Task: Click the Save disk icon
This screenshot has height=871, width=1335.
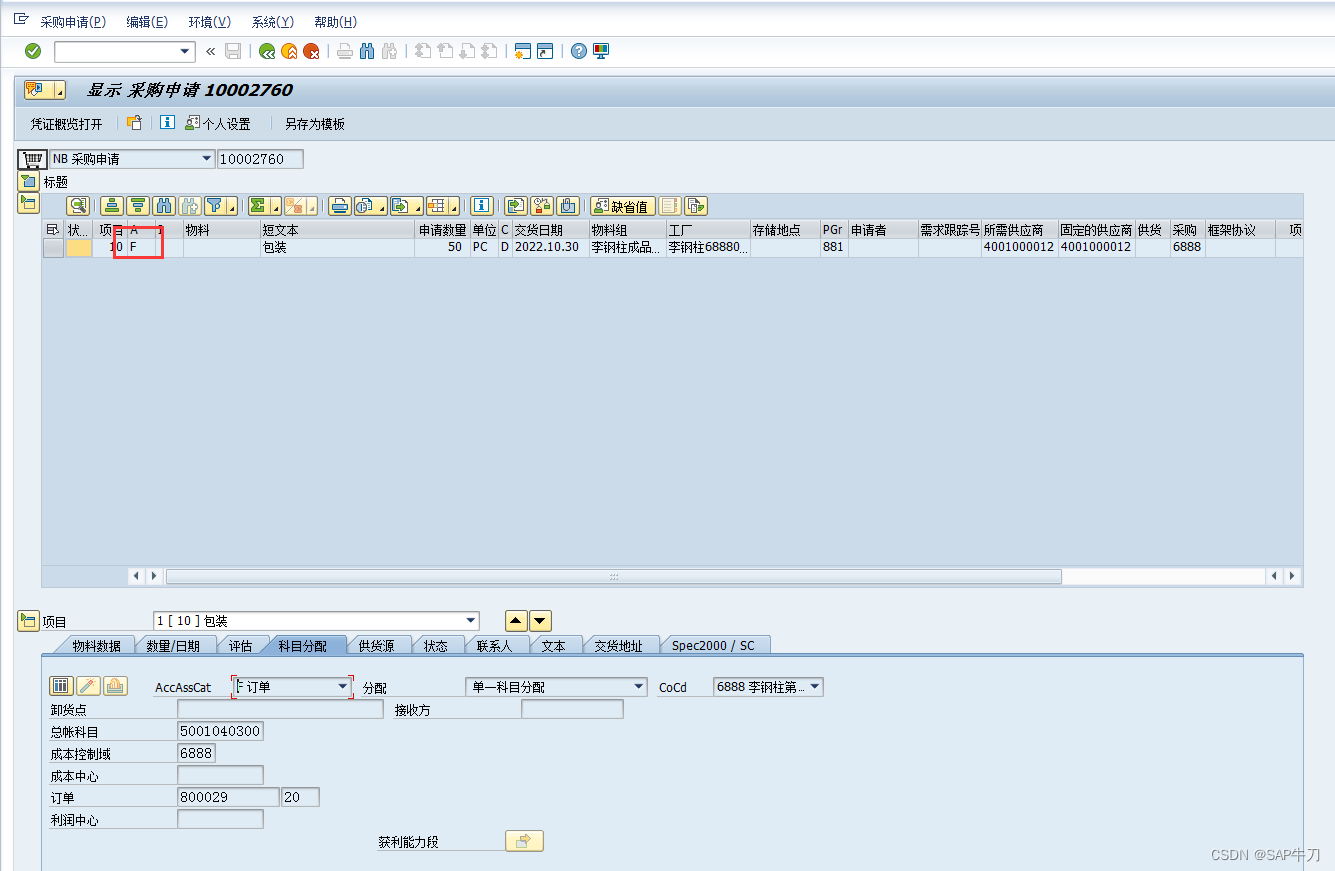Action: coord(233,51)
